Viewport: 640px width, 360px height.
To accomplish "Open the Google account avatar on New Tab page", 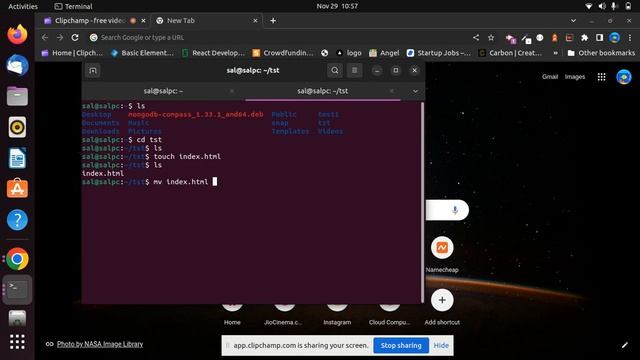I will tap(624, 77).
